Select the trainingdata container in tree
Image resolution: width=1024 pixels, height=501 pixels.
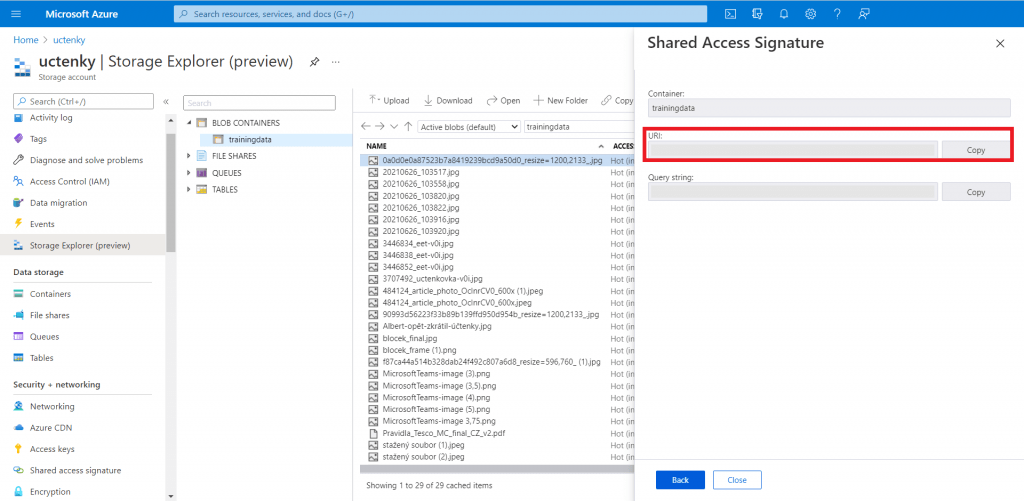251,139
